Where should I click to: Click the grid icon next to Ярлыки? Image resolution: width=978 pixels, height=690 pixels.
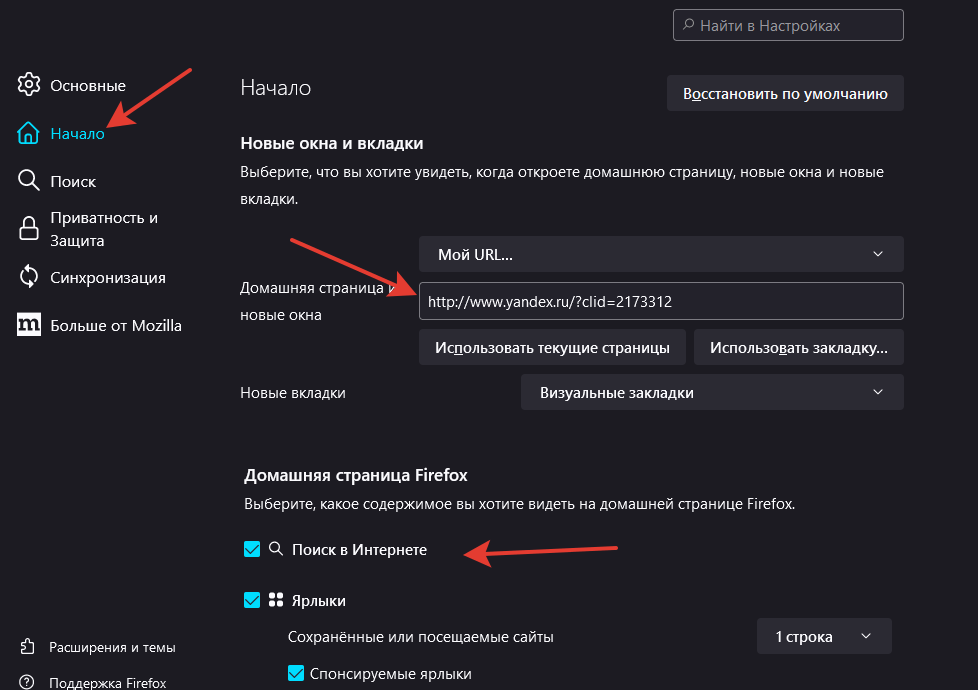(x=275, y=600)
